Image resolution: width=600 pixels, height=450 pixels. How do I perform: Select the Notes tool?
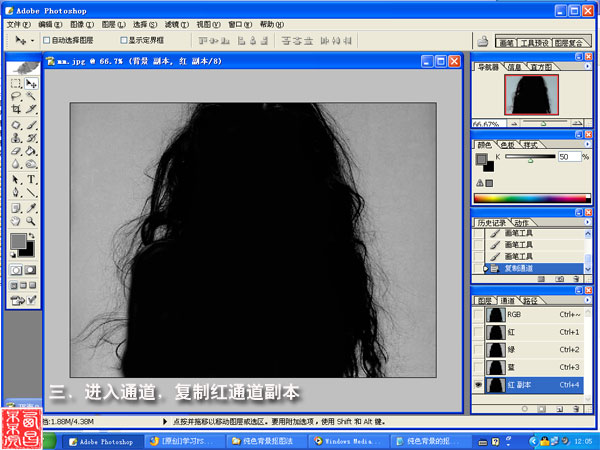pyautogui.click(x=16, y=208)
